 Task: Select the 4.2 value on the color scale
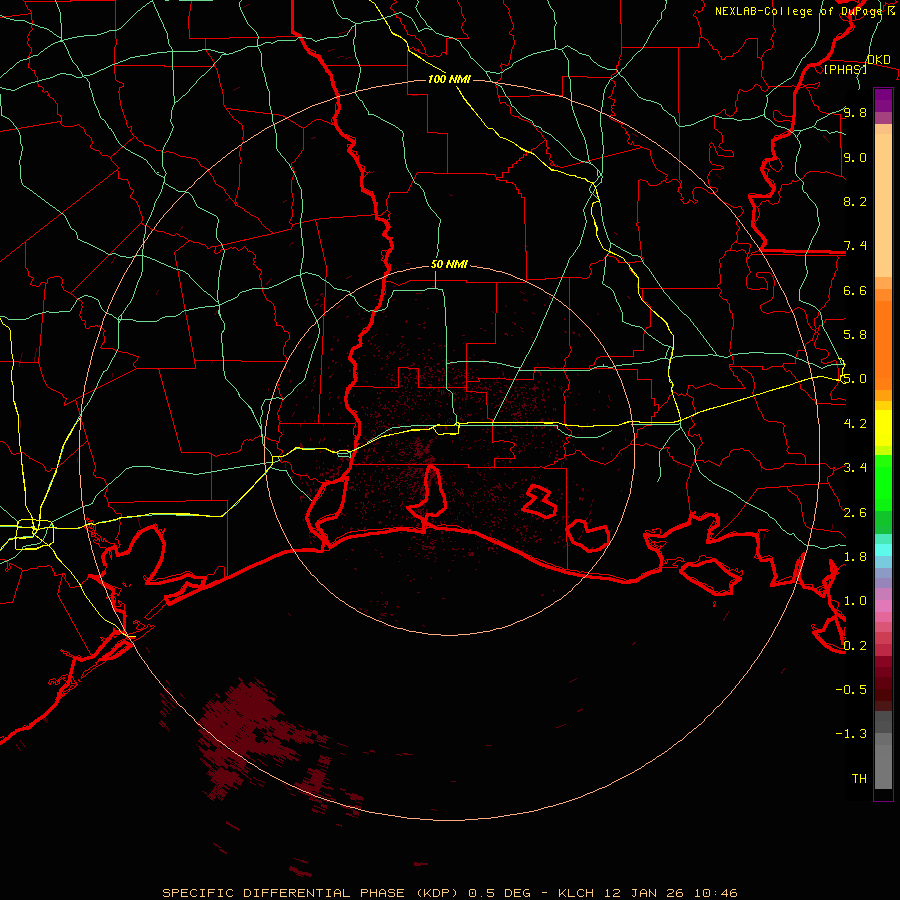[855, 424]
